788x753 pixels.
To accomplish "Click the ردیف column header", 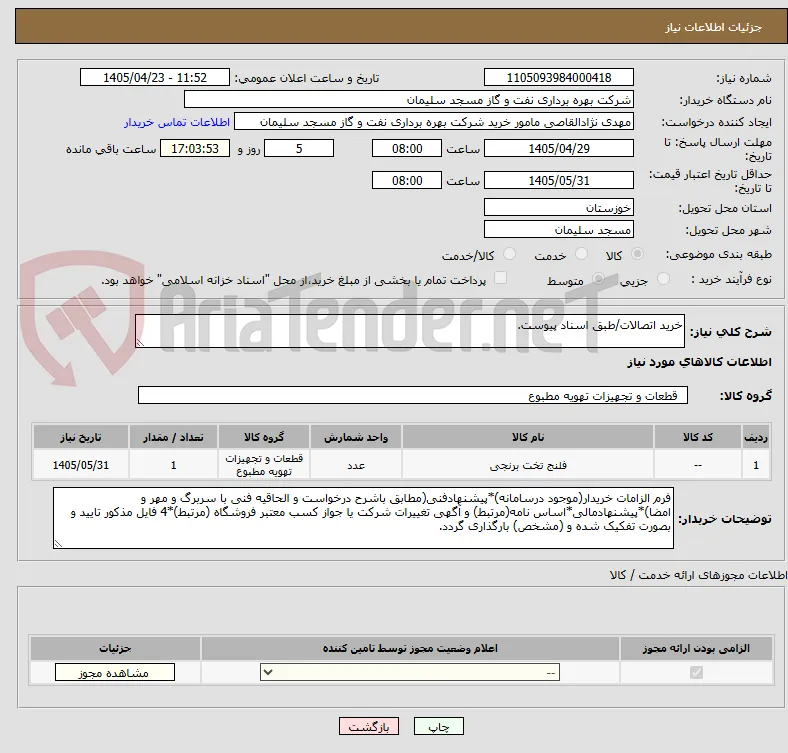I will point(756,437).
